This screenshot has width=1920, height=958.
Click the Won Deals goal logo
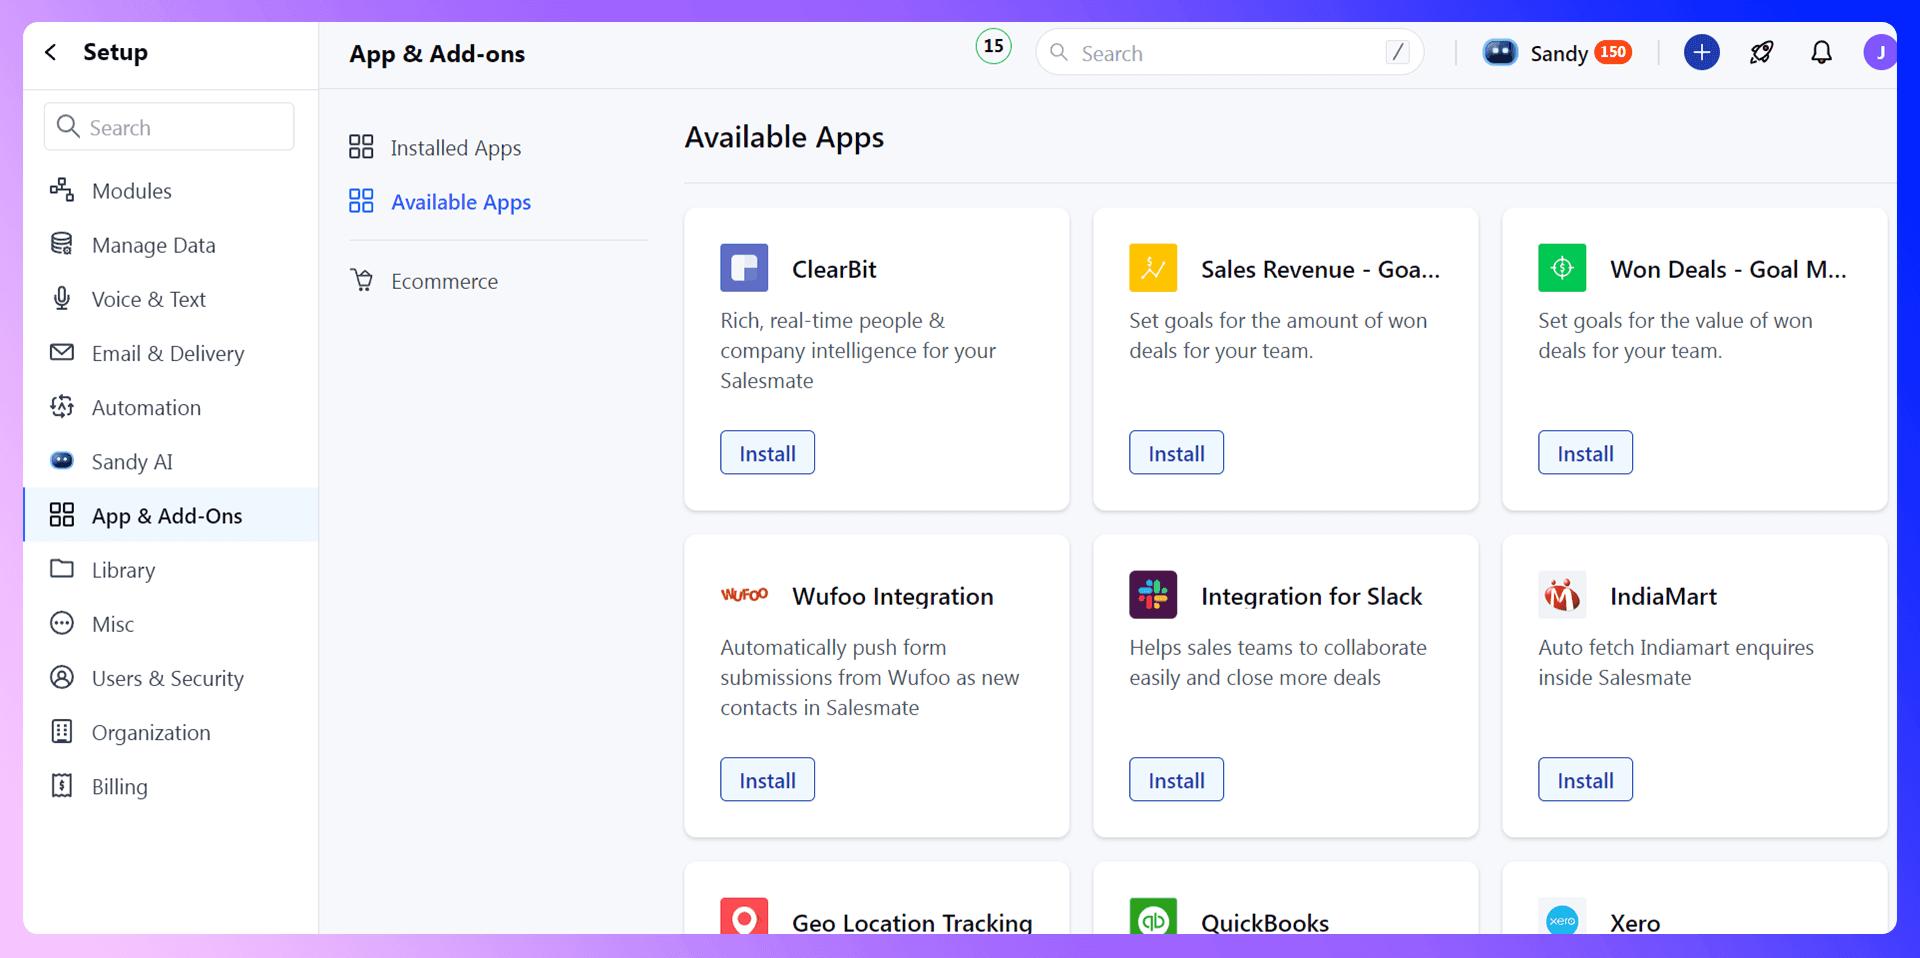[x=1562, y=268]
